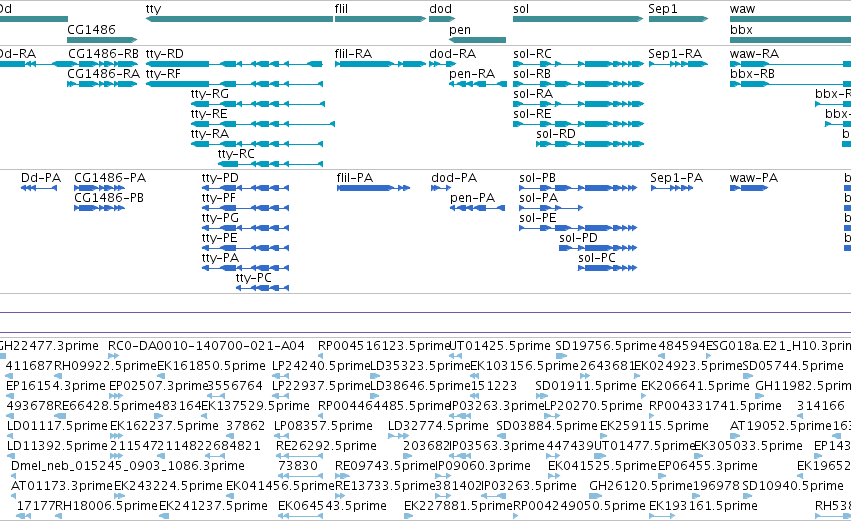Click the dod-PA protein label
Screen dimensions: 851x521
[454, 178]
